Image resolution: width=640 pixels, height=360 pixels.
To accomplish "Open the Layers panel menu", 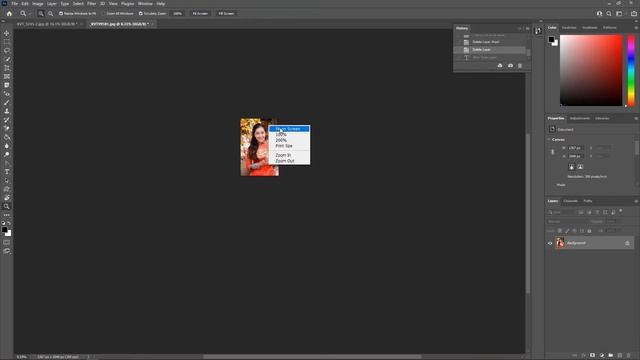I will click(636, 201).
